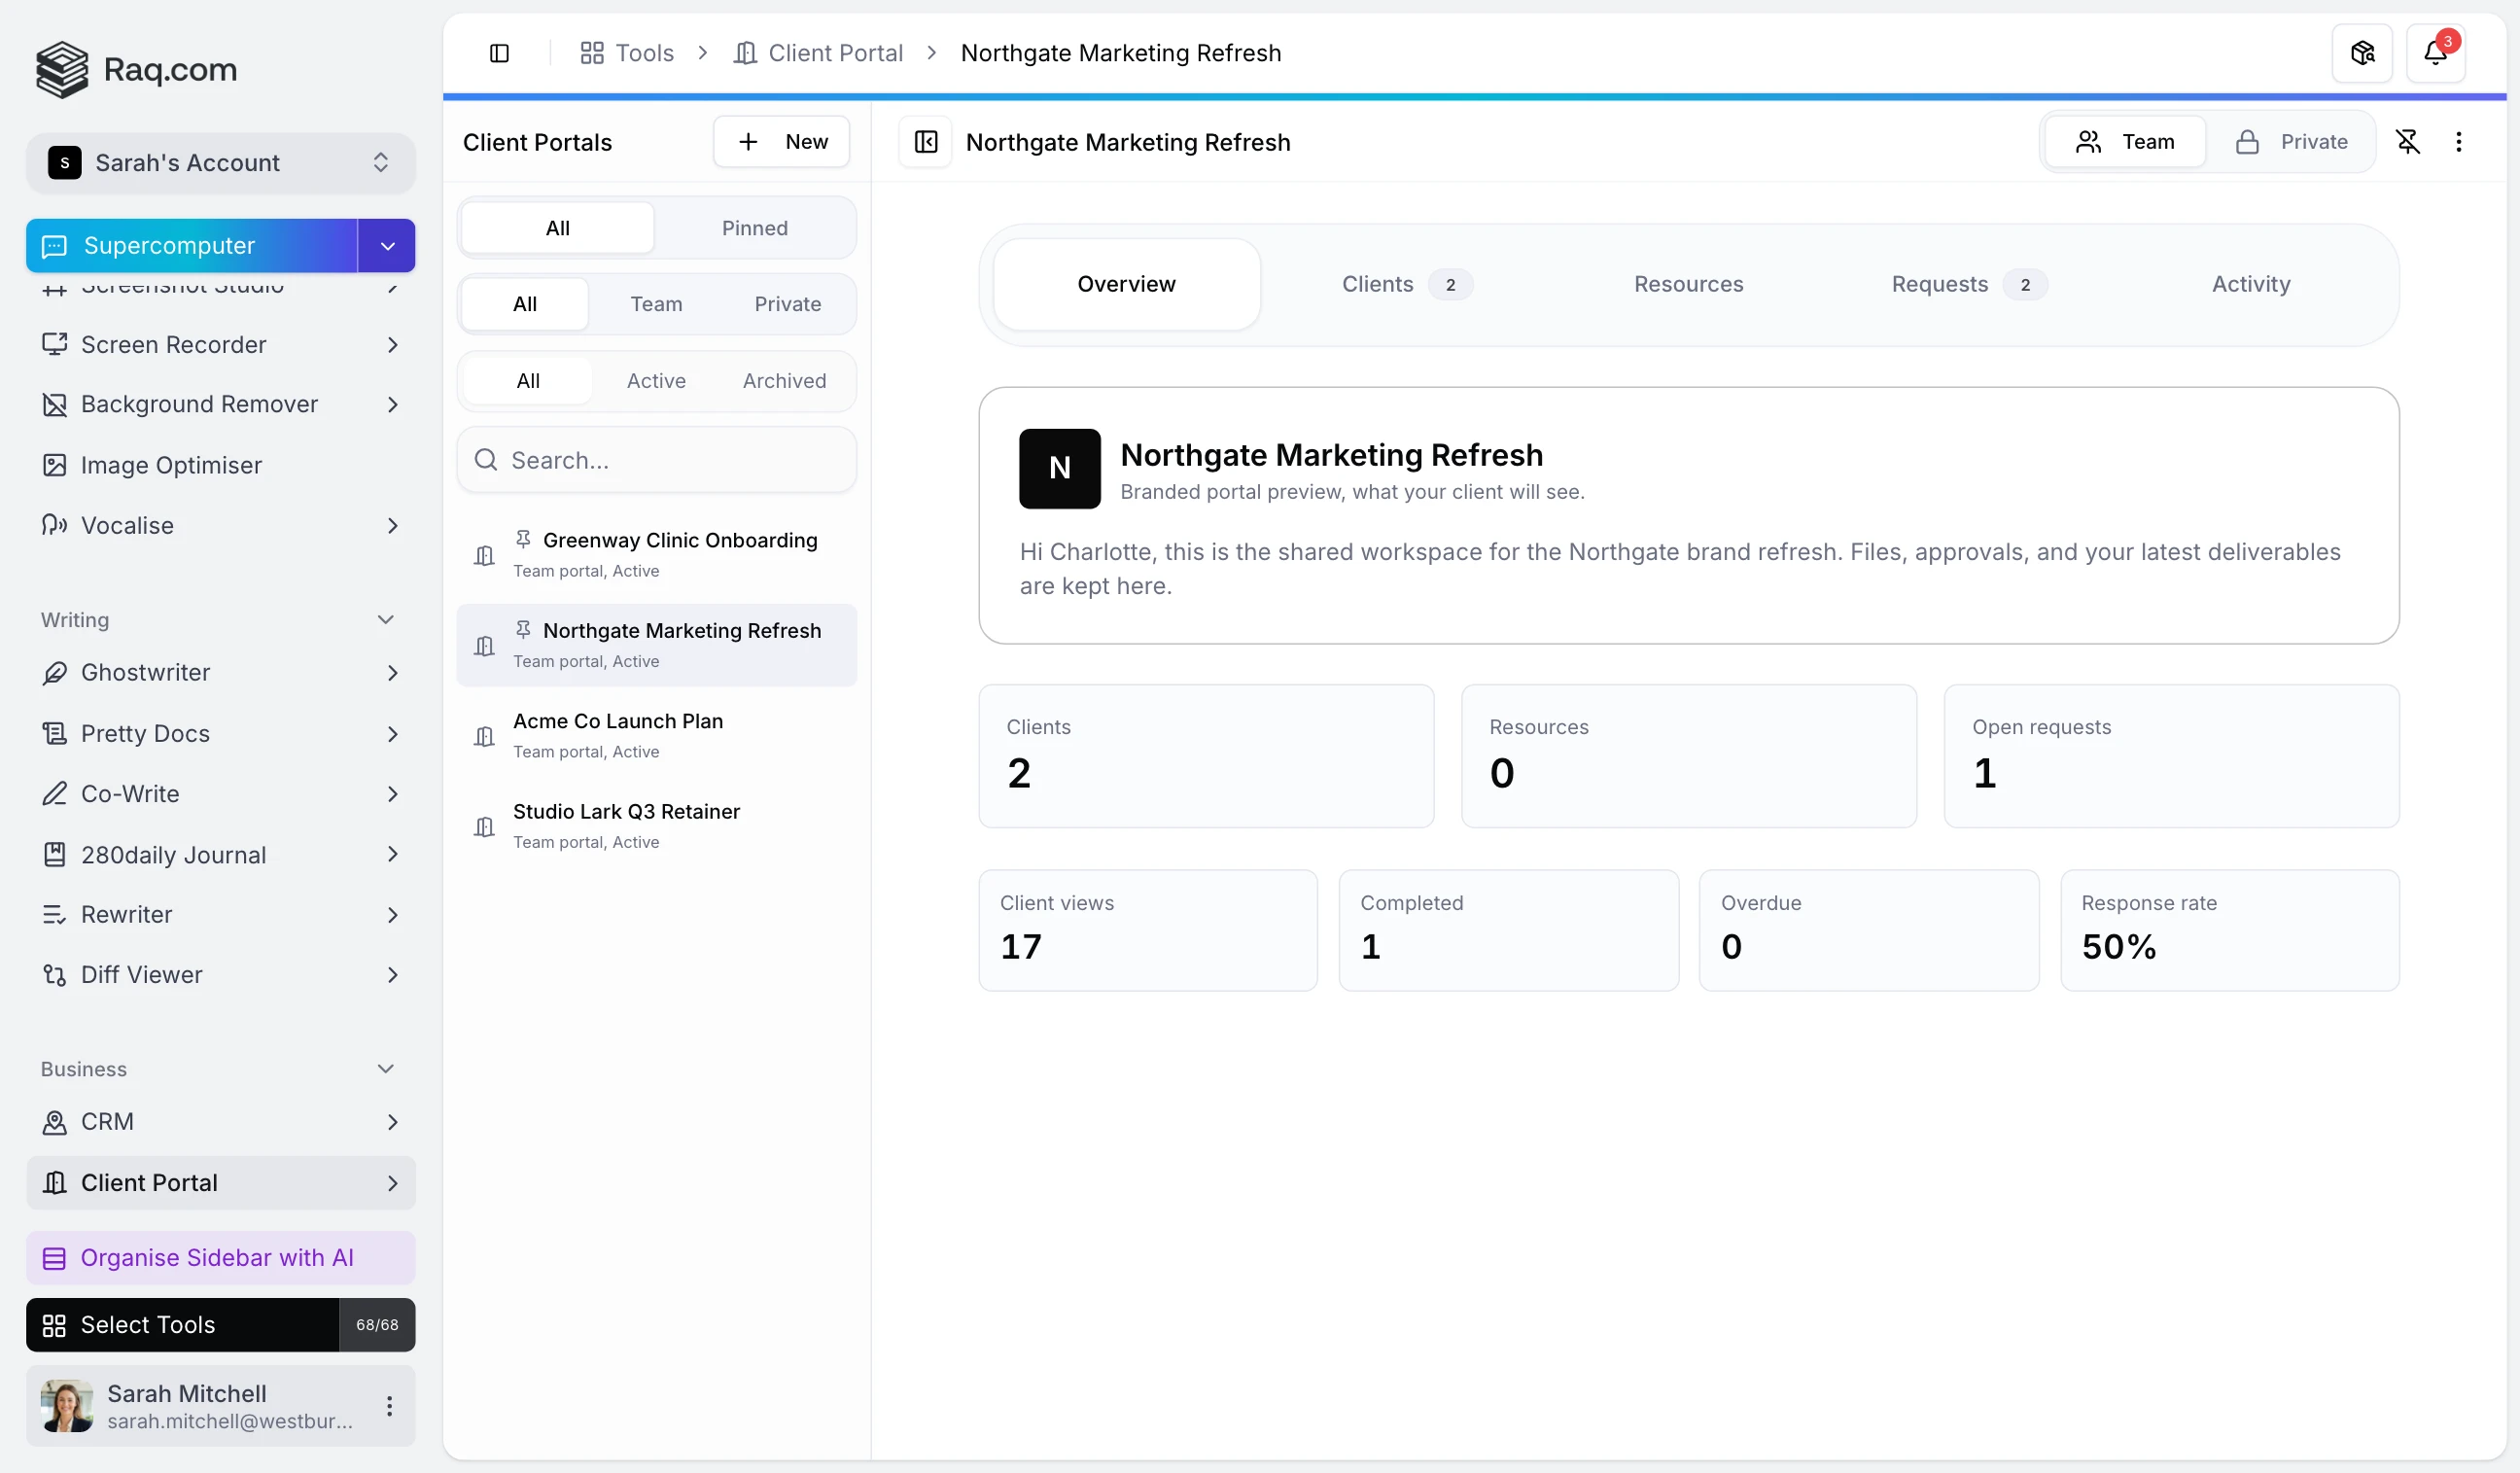Click the Pretty Docs icon
Screen dimensions: 2520x1473
point(54,734)
